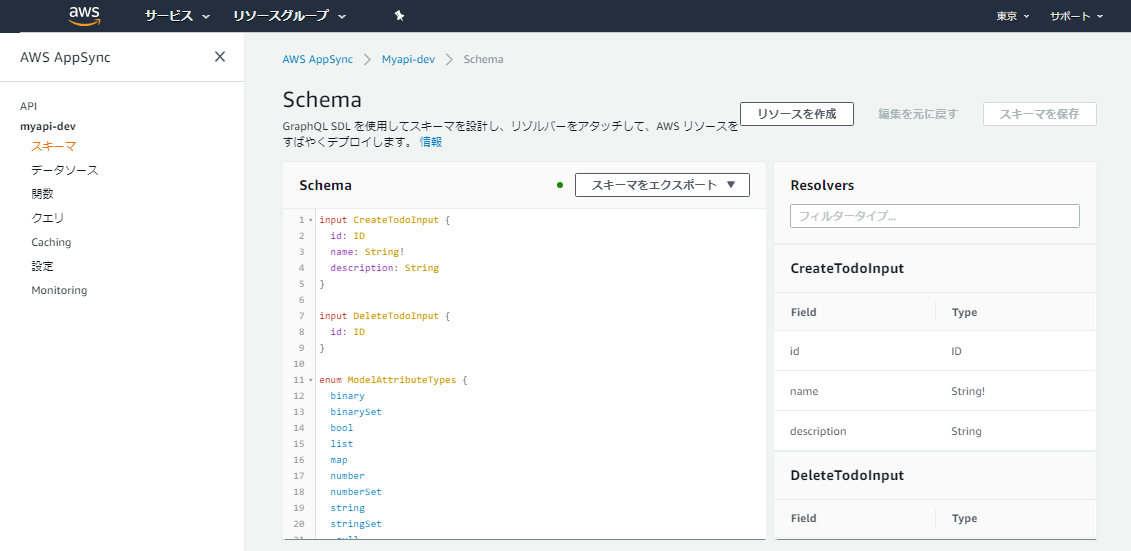
Task: Click the bool enum value line
Action: pyautogui.click(x=342, y=428)
